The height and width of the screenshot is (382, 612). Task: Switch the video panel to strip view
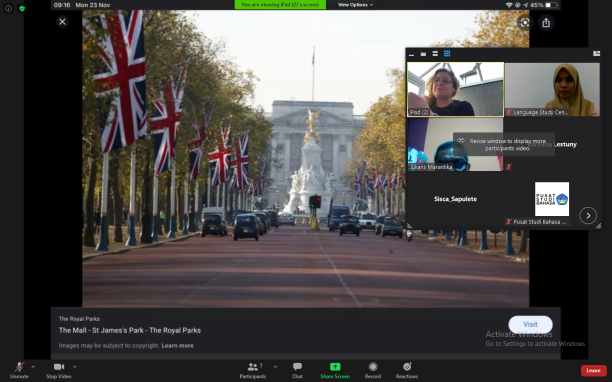click(x=435, y=53)
